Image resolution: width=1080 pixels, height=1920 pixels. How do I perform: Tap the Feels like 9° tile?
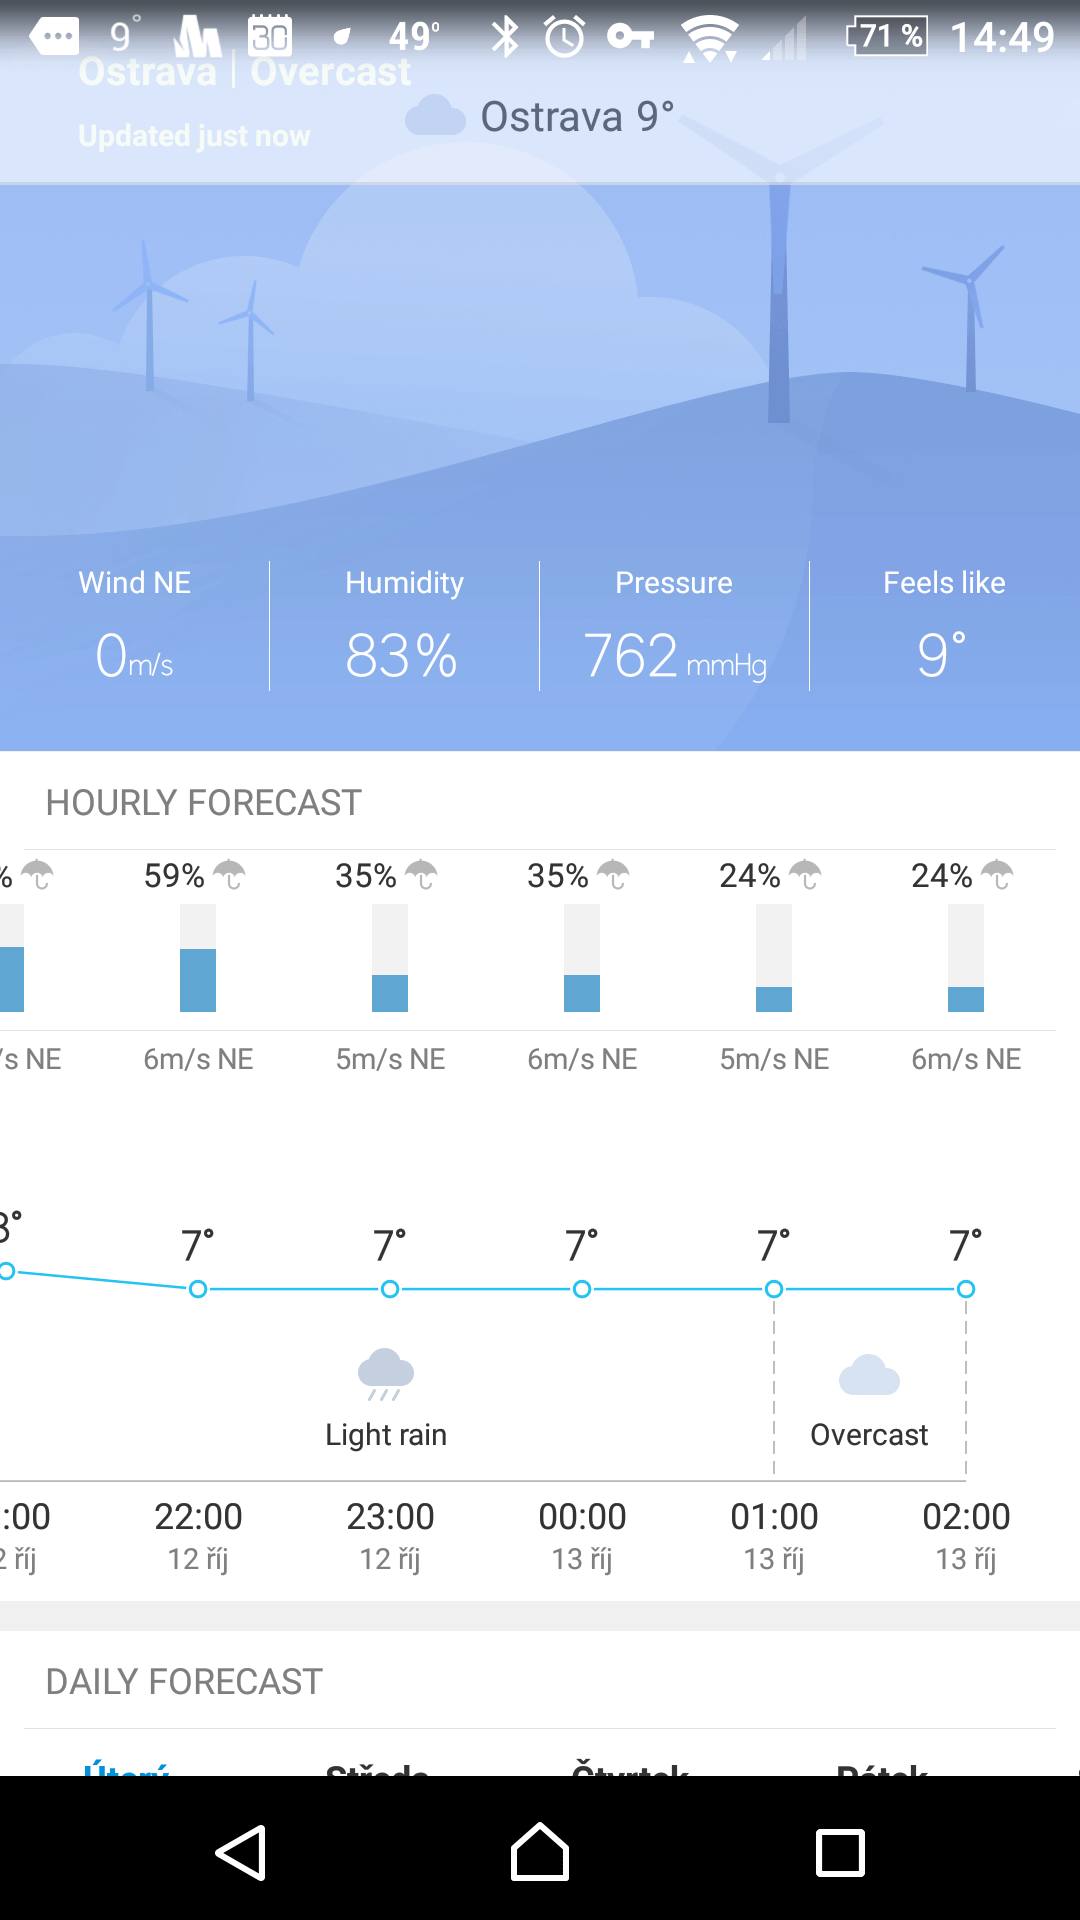tap(945, 626)
